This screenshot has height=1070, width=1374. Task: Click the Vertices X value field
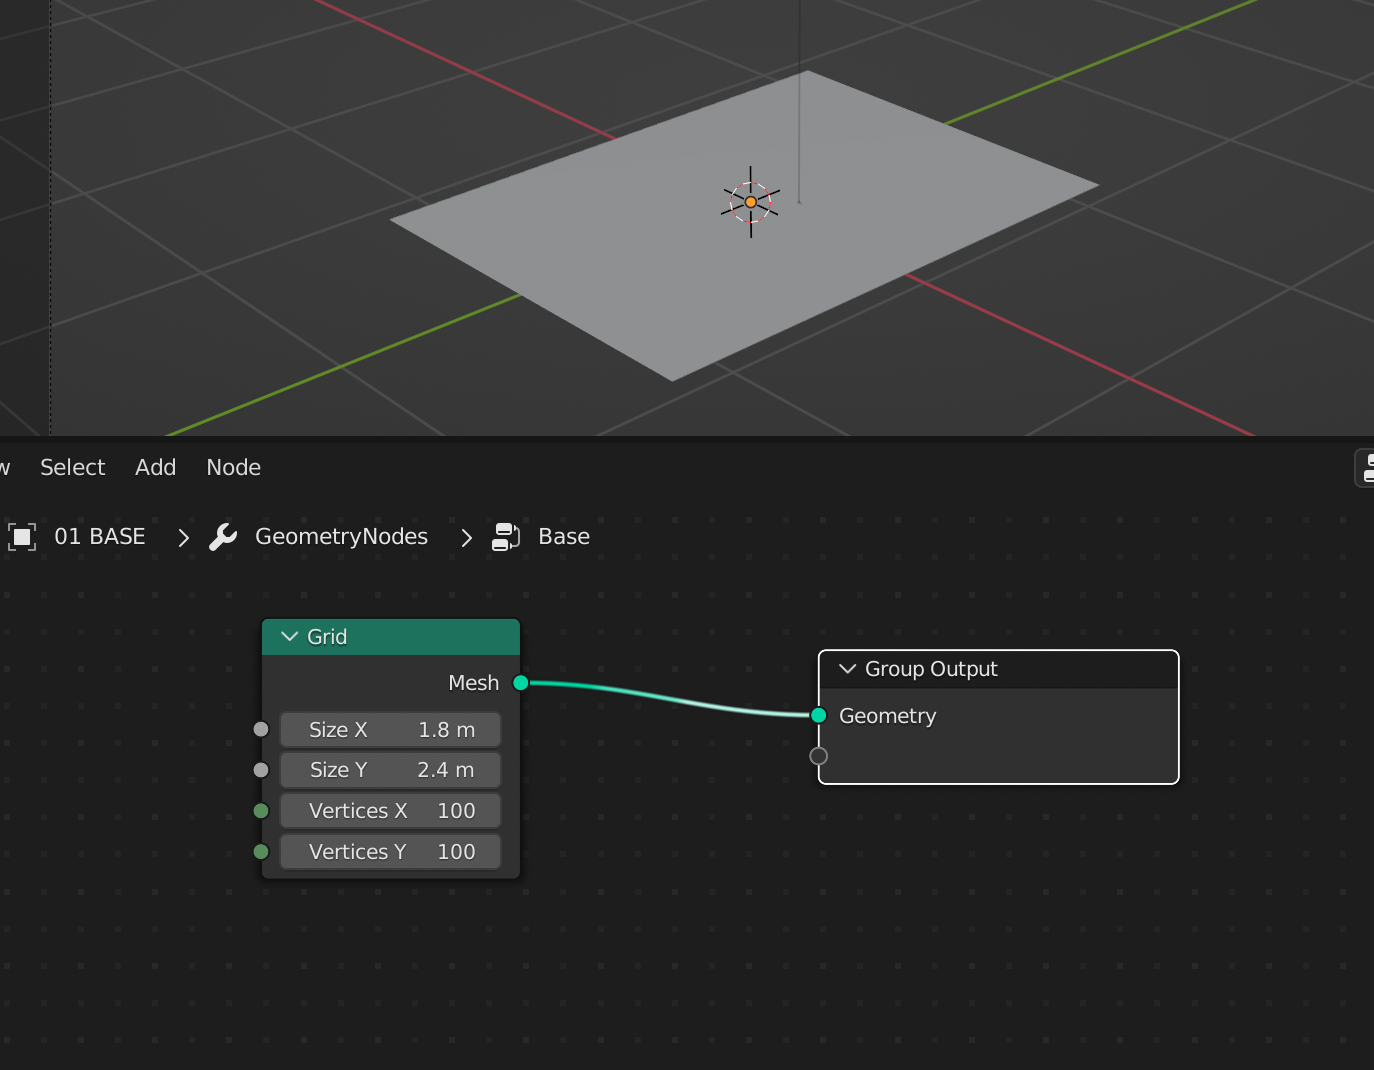pos(390,811)
